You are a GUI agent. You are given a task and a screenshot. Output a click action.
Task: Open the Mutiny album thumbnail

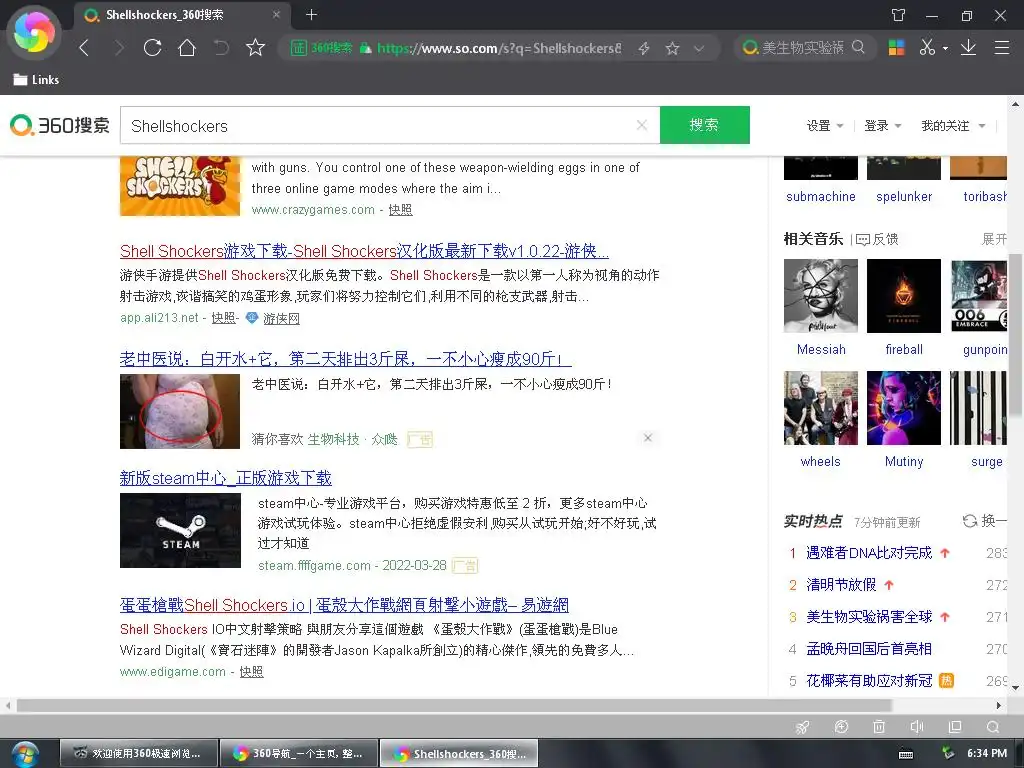click(x=904, y=408)
